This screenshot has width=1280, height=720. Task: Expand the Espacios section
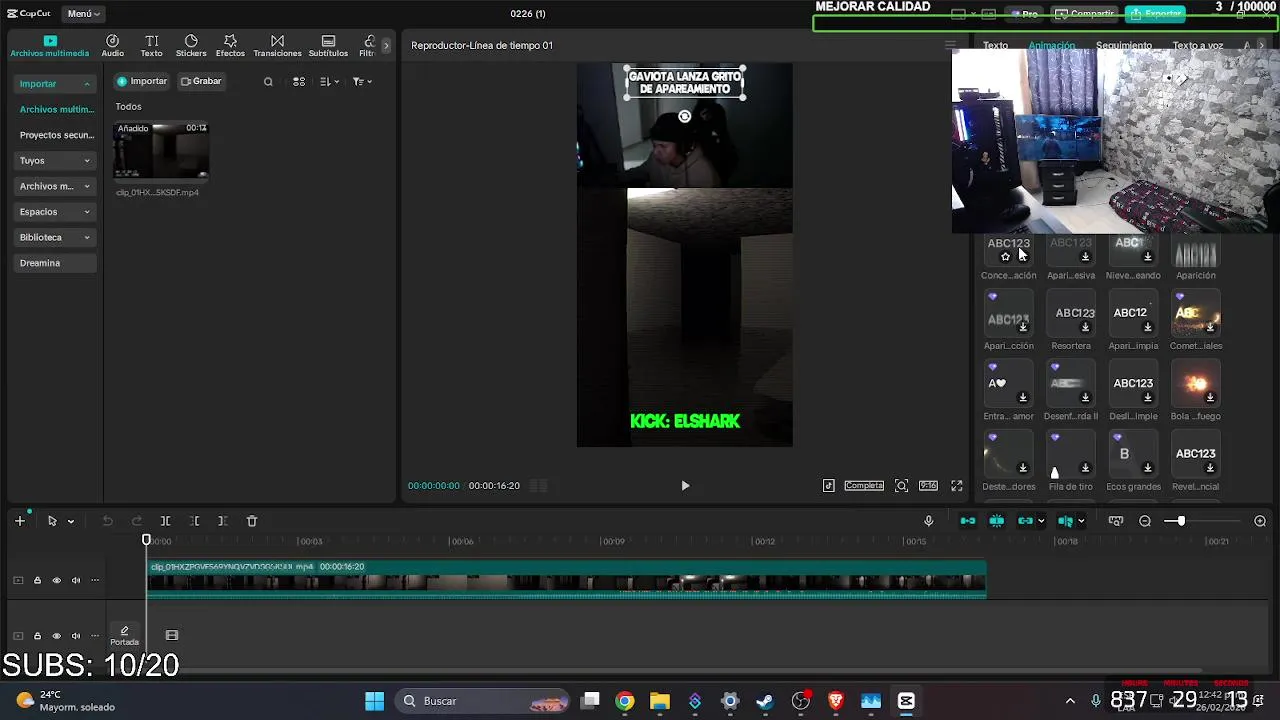pyautogui.click(x=56, y=212)
